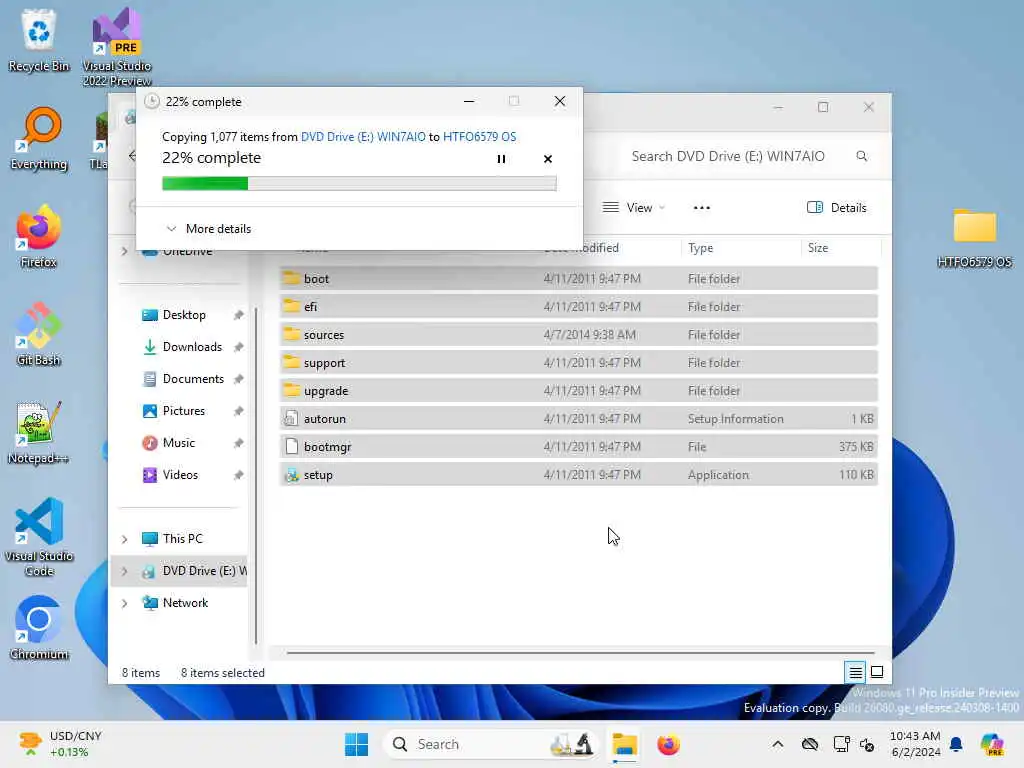Viewport: 1024px width, 768px height.
Task: Open Pictures in the navigation pane
Action: coord(184,411)
